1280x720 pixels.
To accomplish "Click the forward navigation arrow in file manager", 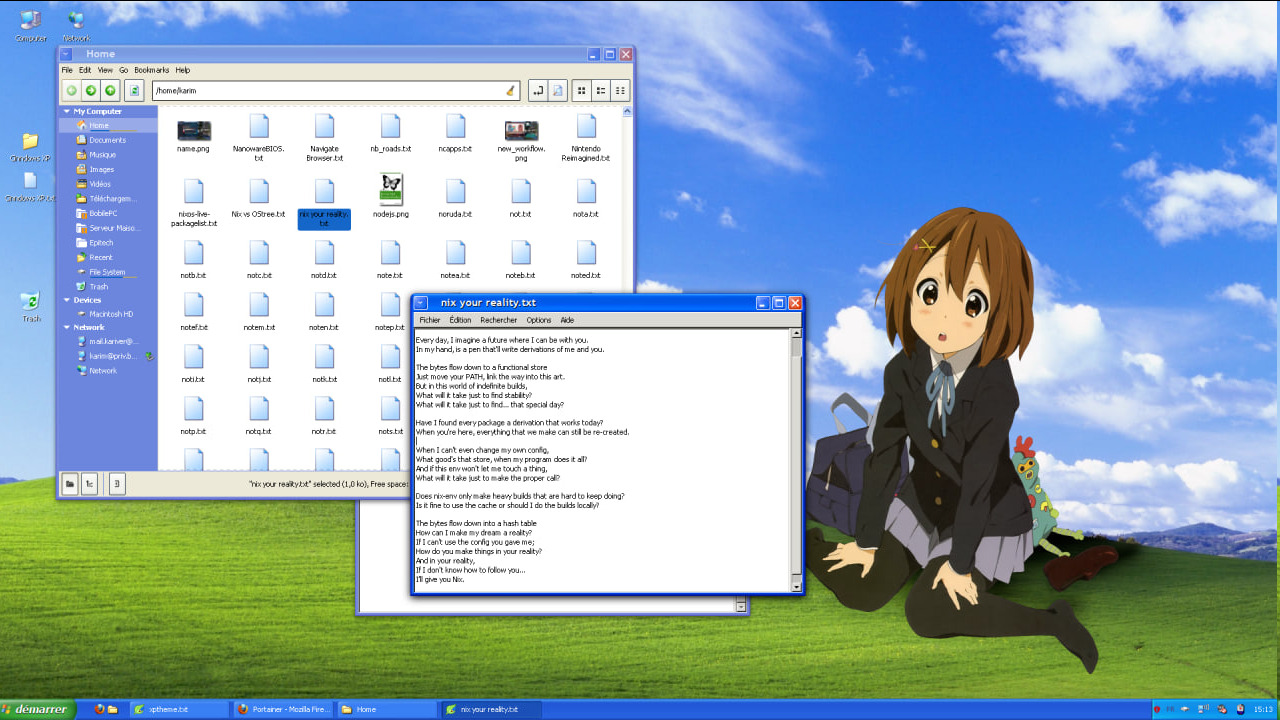I will tap(91, 91).
